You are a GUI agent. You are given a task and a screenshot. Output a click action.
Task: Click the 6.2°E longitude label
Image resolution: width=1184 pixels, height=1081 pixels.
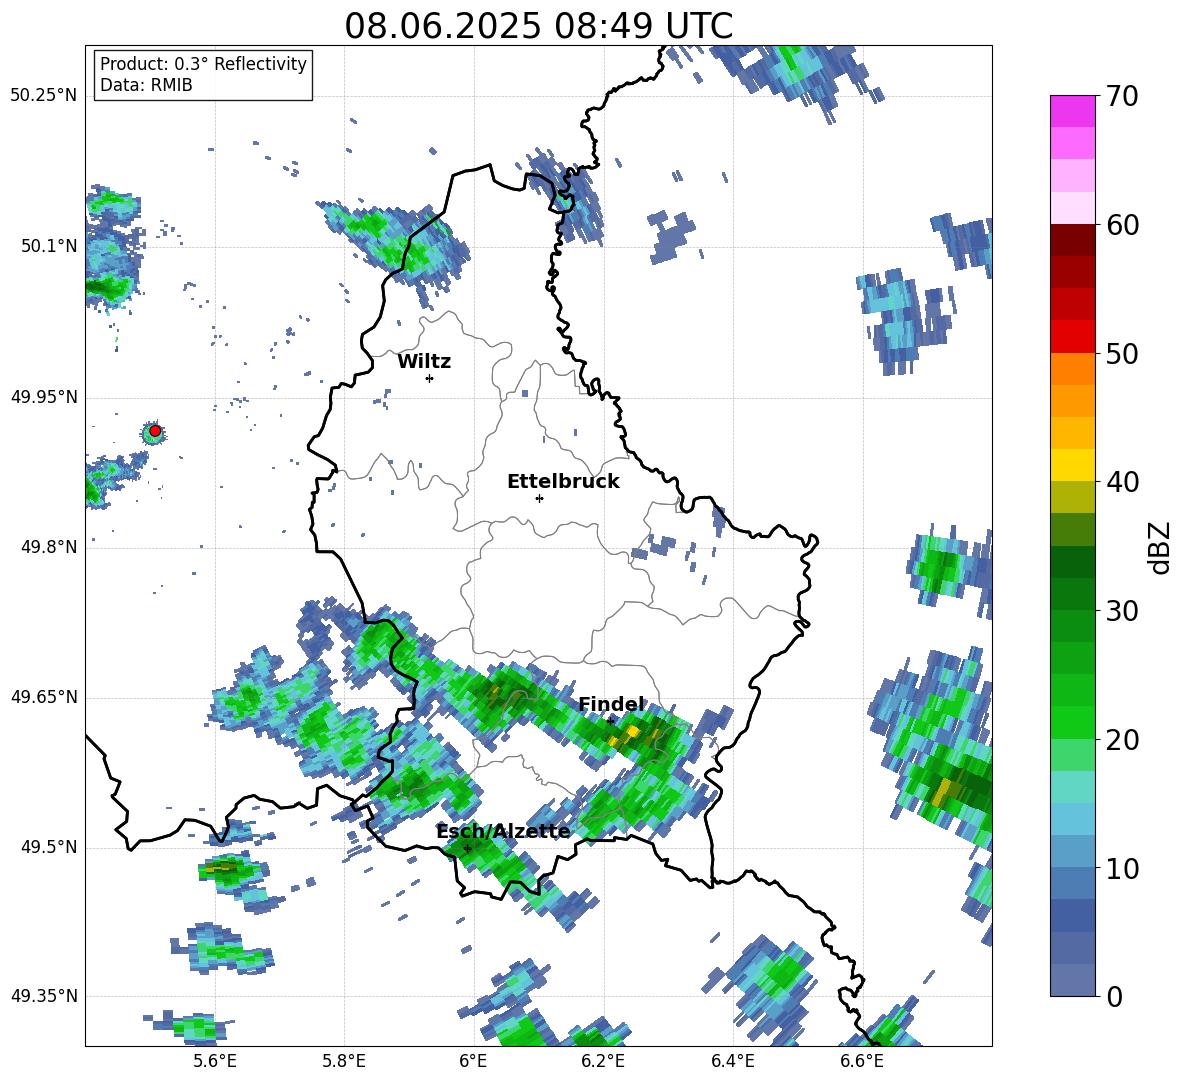pyautogui.click(x=603, y=1061)
